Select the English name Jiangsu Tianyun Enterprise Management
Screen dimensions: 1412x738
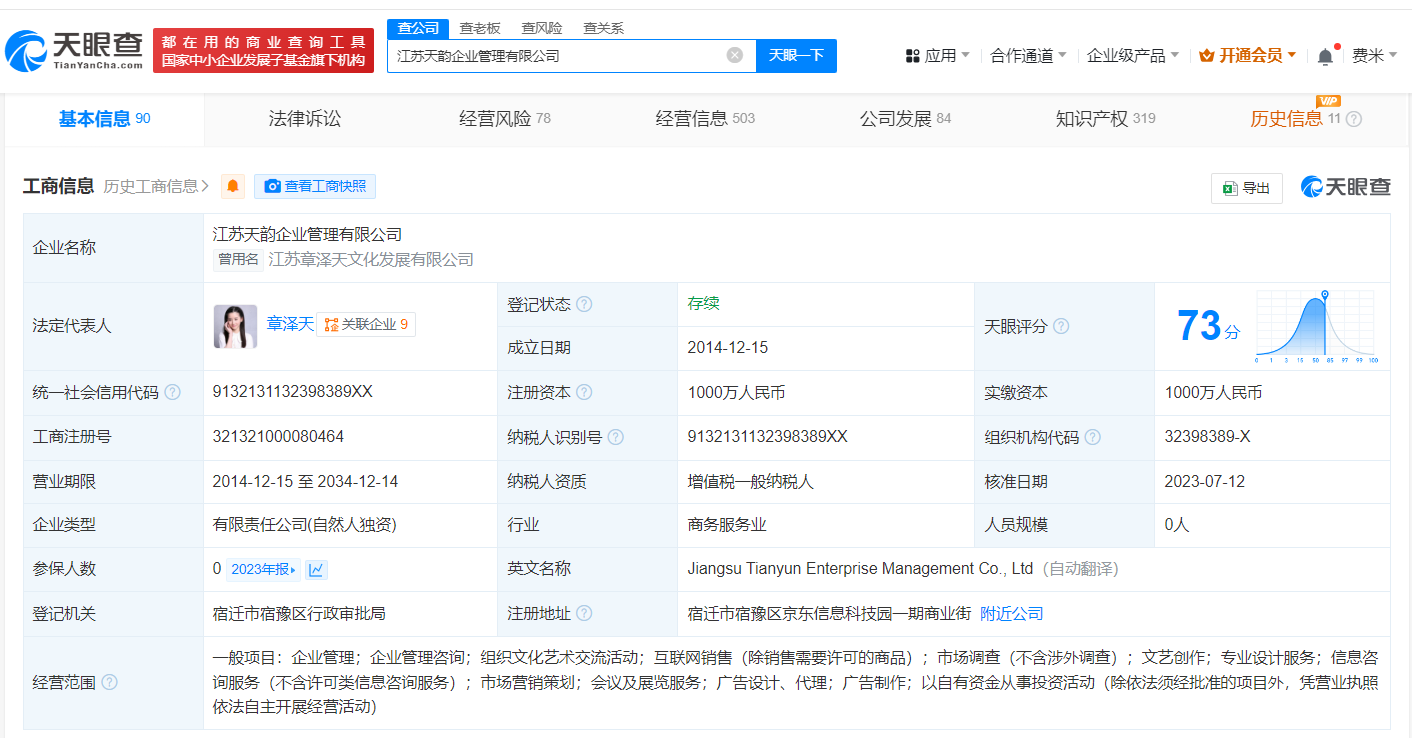pyautogui.click(x=860, y=569)
